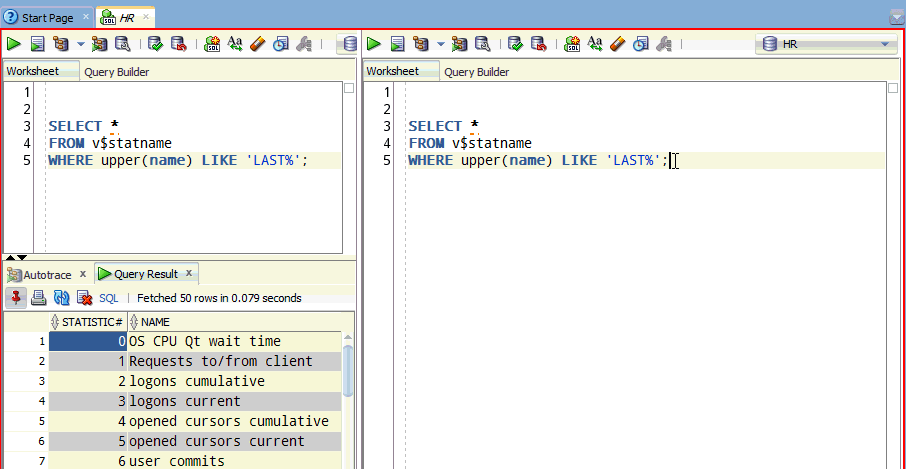Open SQL Tuning Advisor in right worksheet
The height and width of the screenshot is (469, 906).
coord(482,43)
